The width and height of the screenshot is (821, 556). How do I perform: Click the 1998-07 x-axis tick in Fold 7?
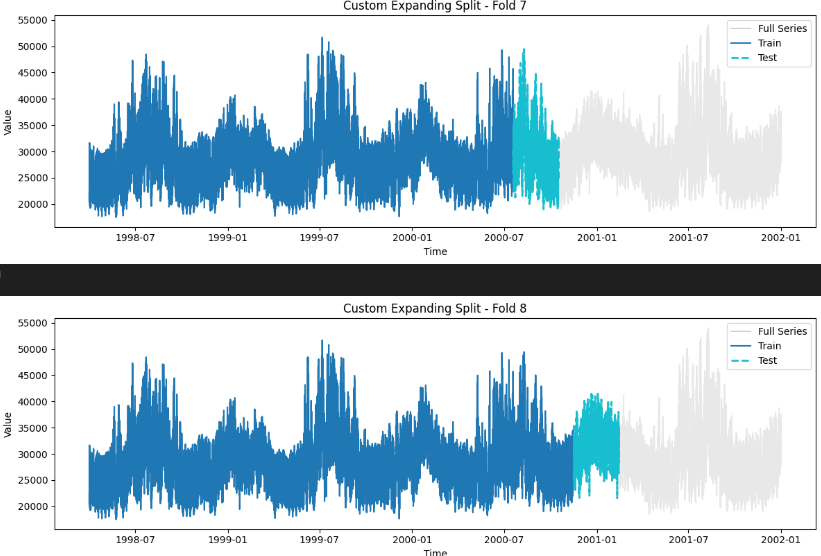tap(136, 238)
